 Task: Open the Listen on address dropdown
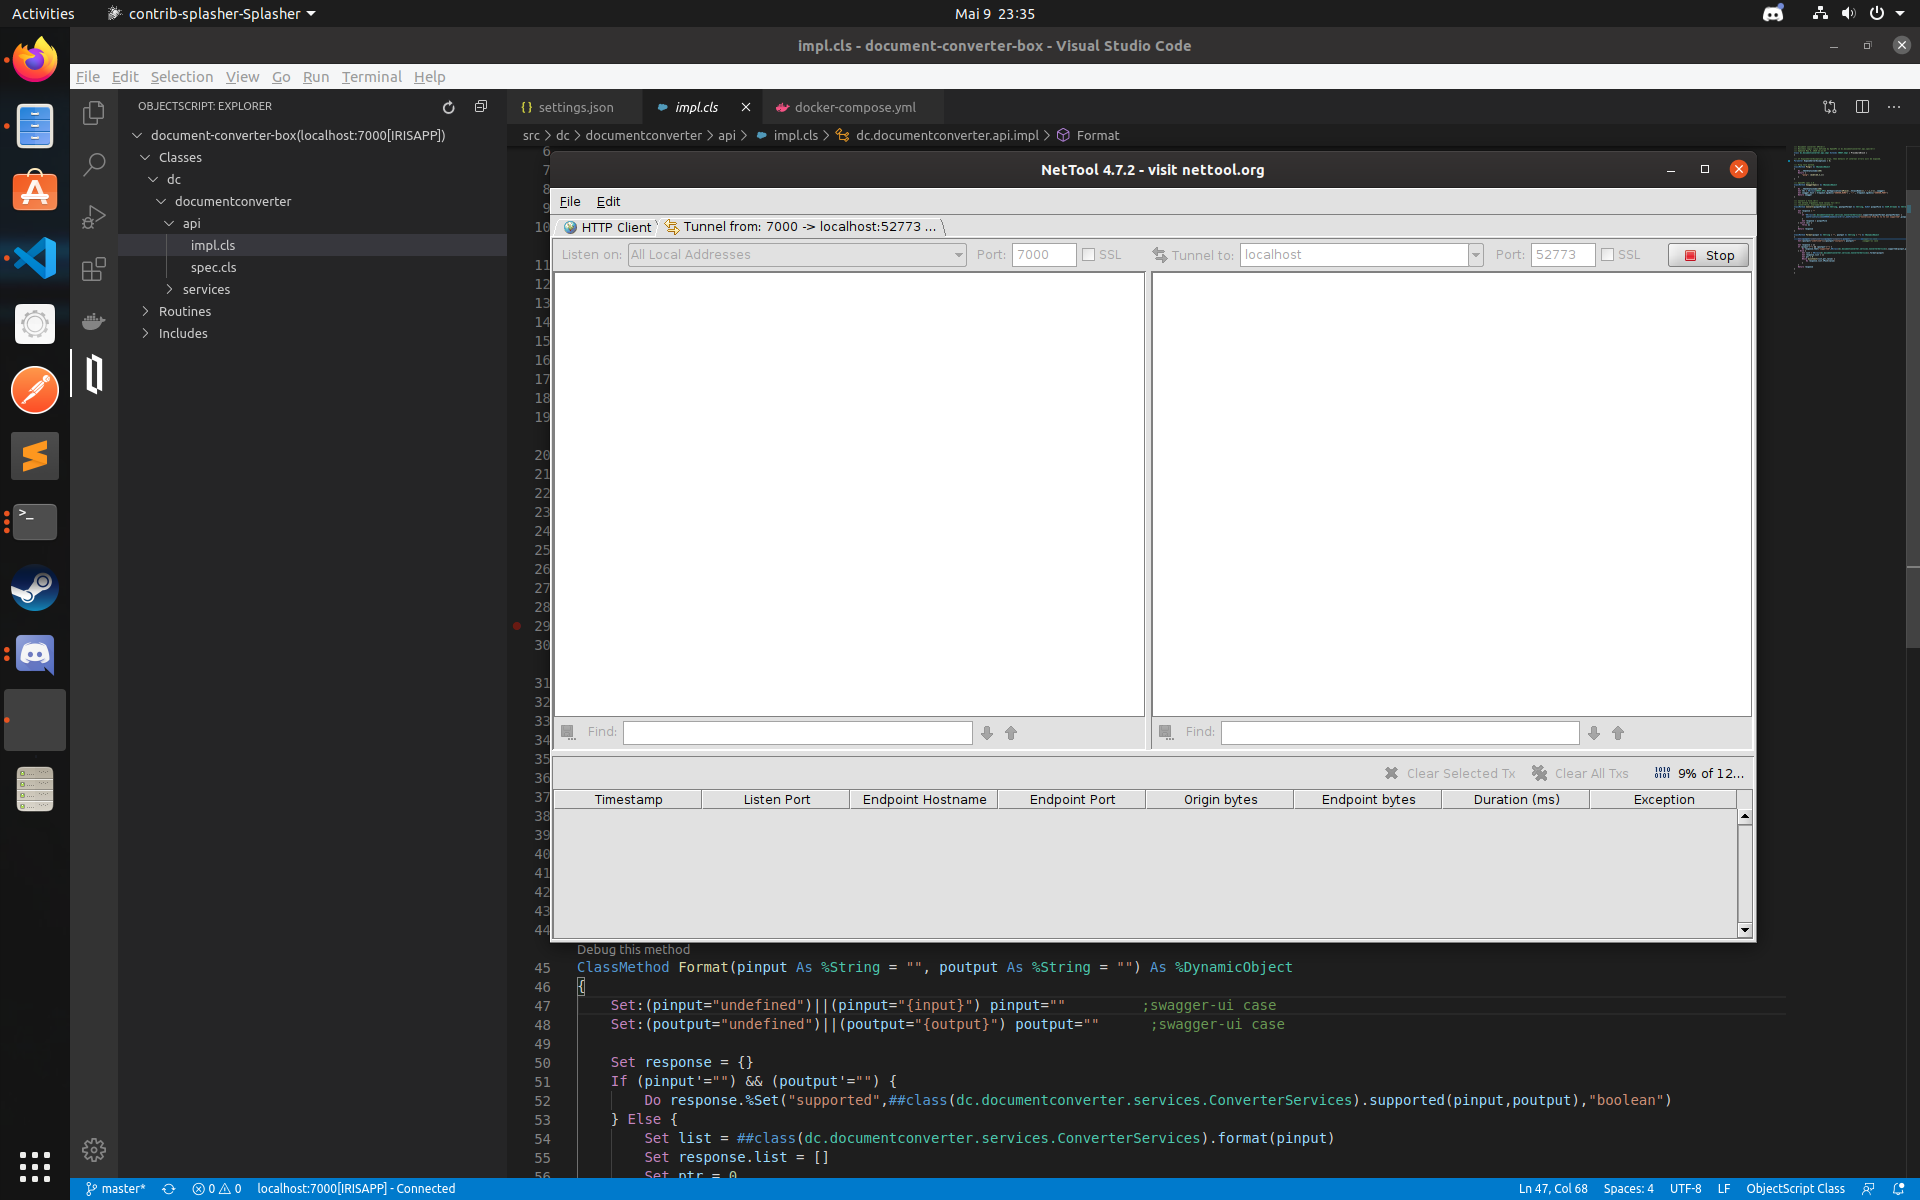(958, 255)
